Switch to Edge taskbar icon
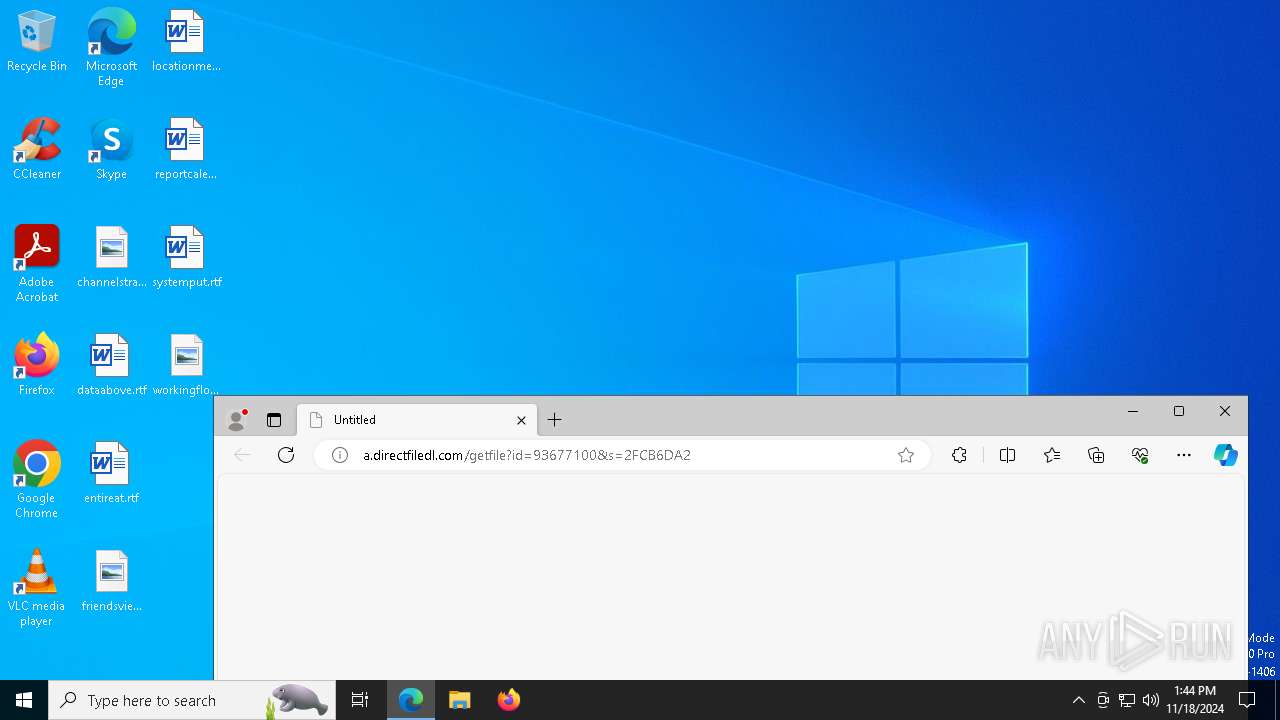The width and height of the screenshot is (1280, 720). (x=411, y=700)
